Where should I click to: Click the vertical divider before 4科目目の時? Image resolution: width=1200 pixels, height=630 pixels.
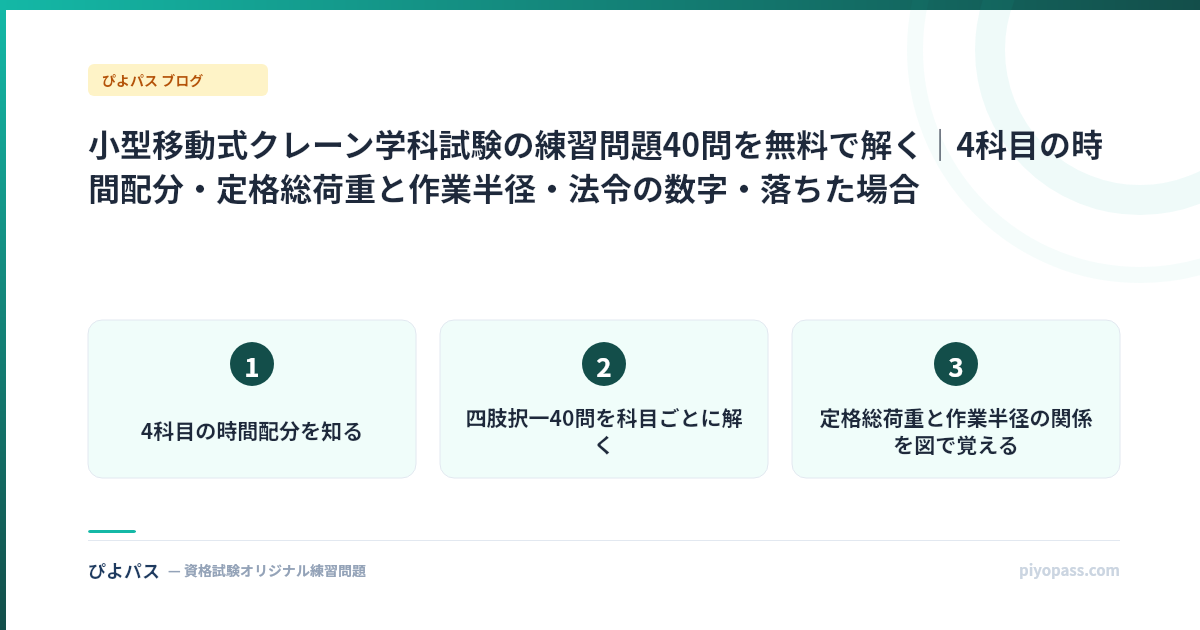pos(939,146)
